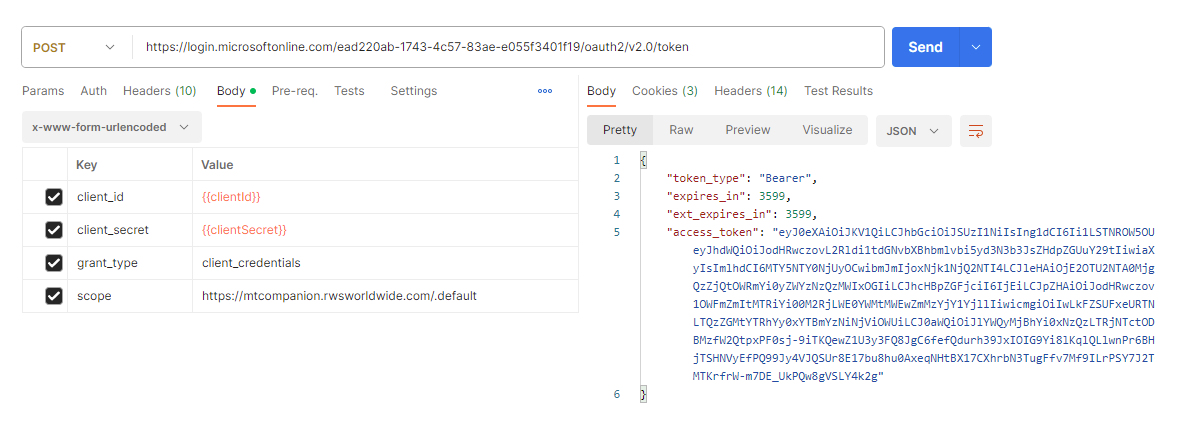Toggle the wrap lines icon
Screen dimensions: 1181x434
click(975, 131)
